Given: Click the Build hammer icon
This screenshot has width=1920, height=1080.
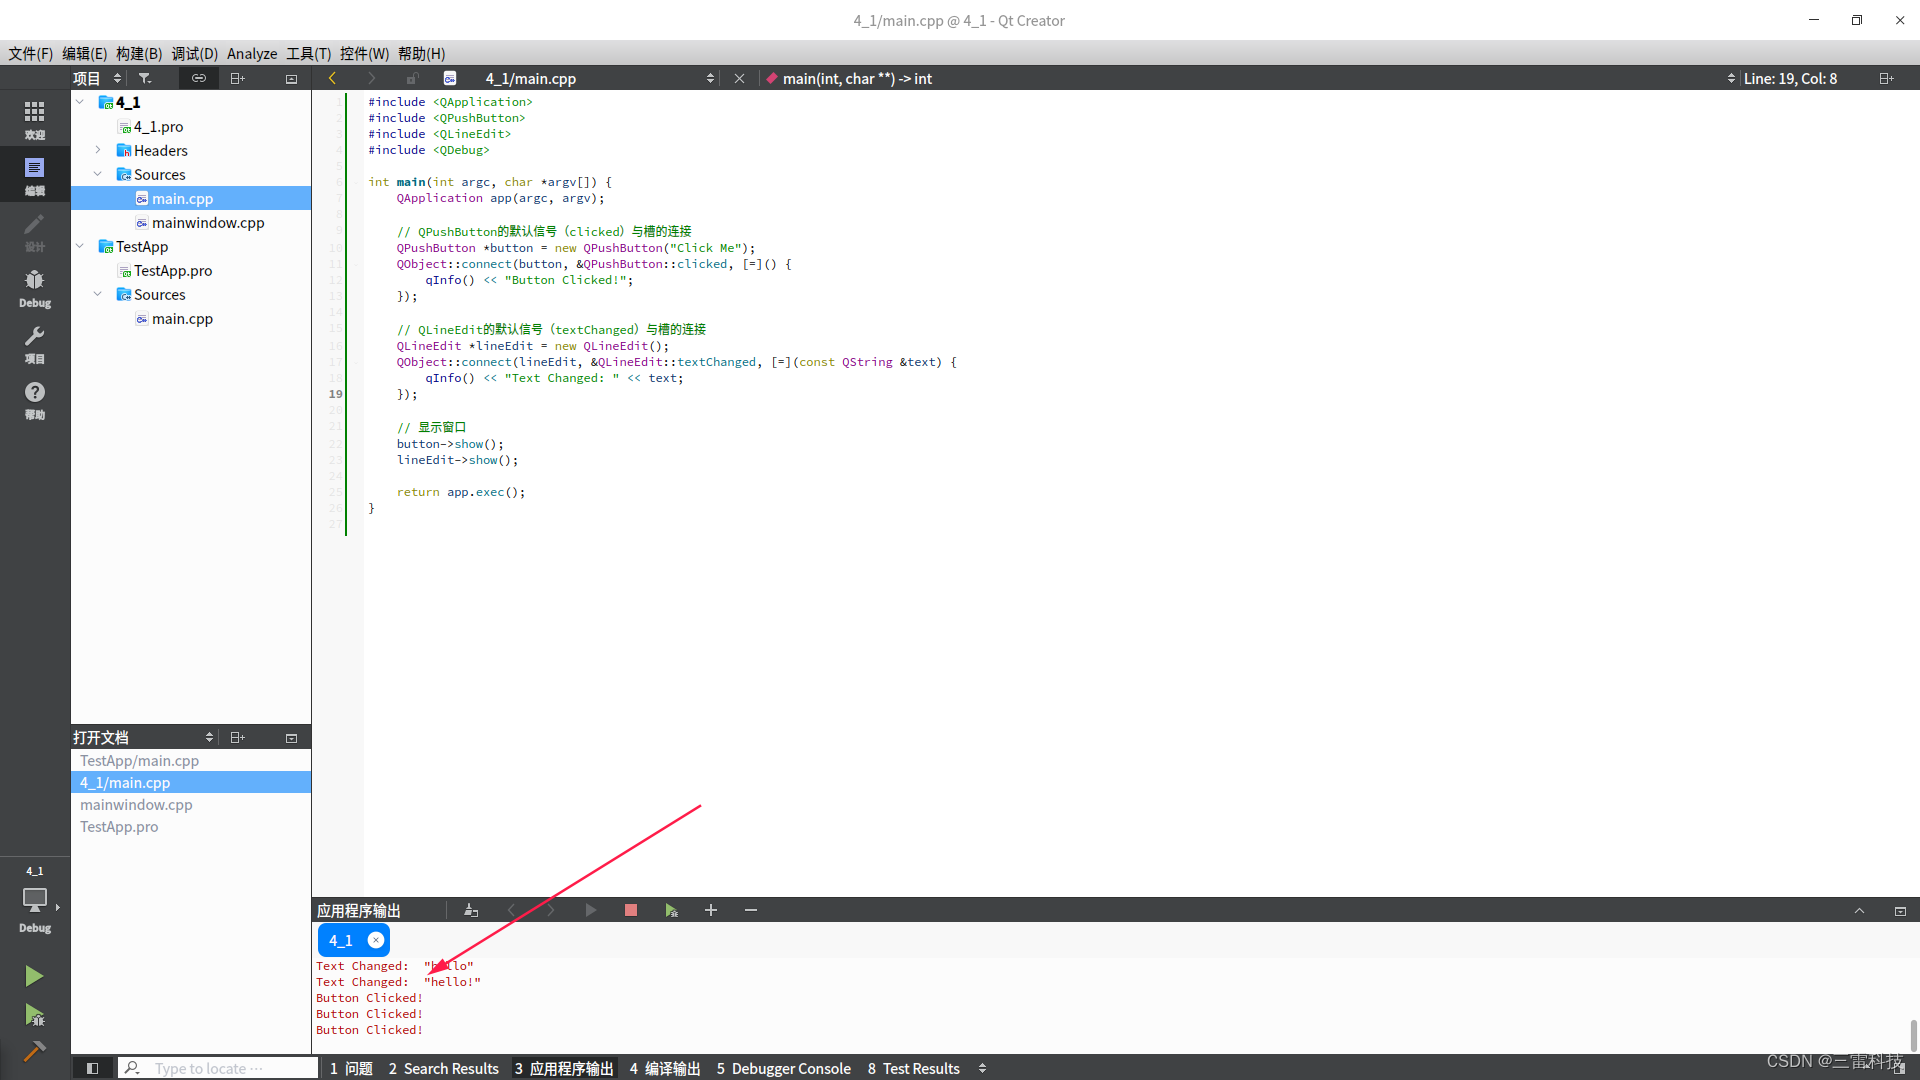Looking at the screenshot, I should (34, 1051).
